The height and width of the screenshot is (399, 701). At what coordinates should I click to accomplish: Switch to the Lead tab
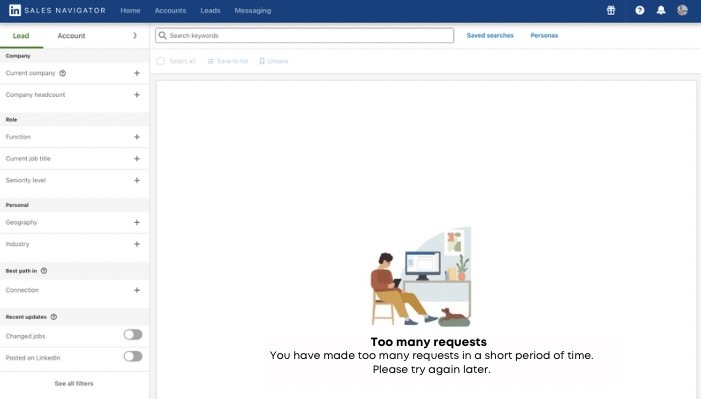(x=21, y=35)
